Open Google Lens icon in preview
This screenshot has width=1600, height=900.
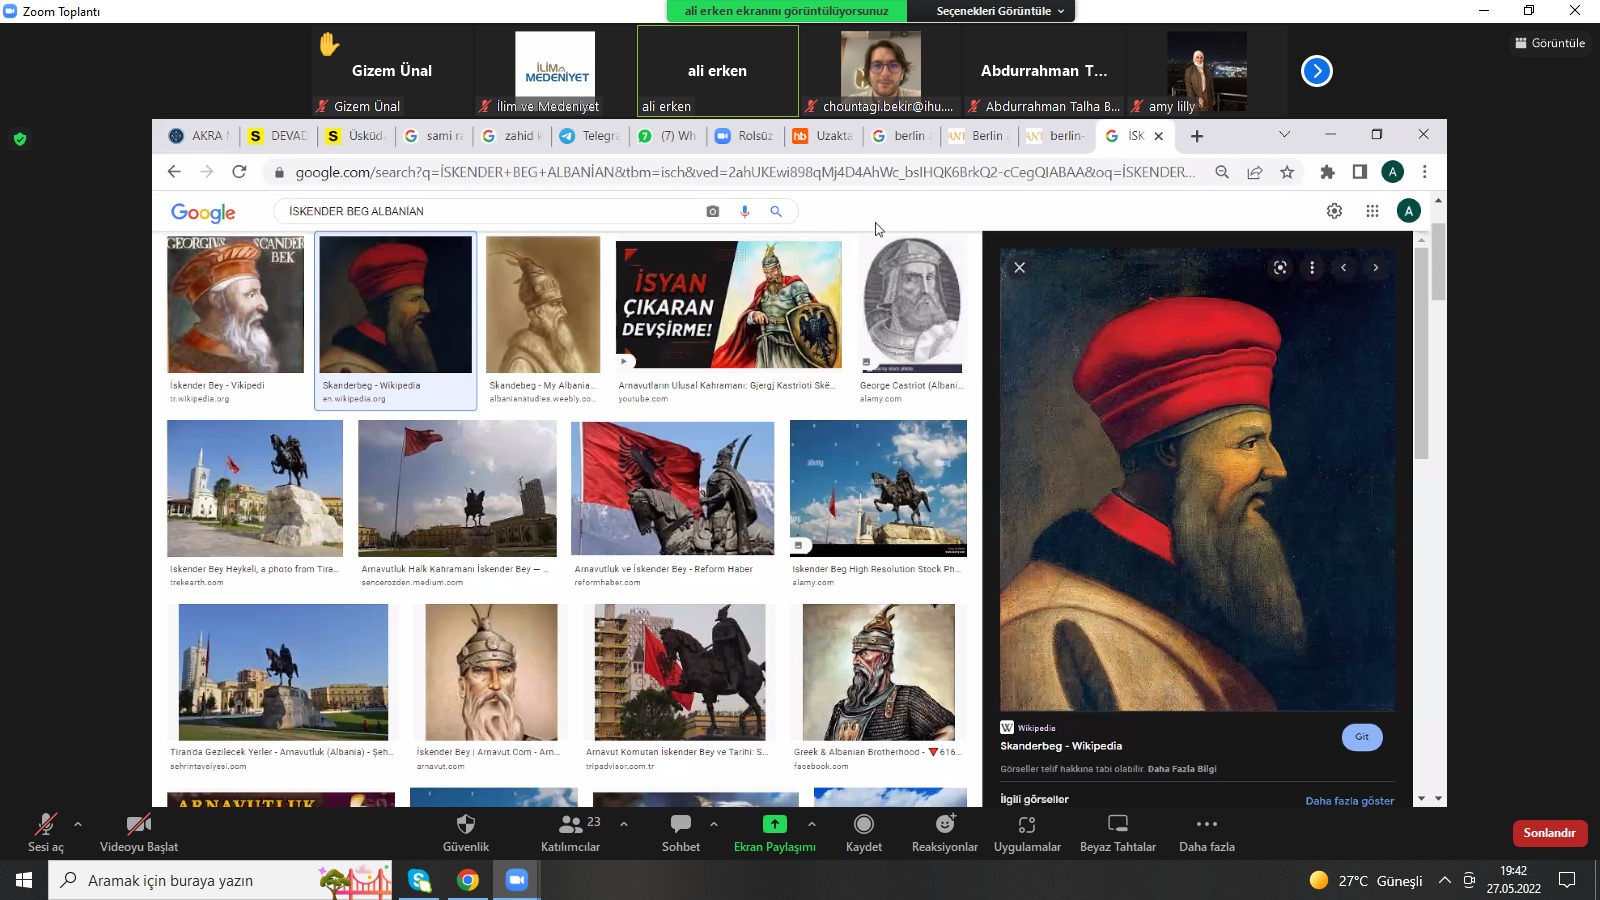click(1280, 267)
